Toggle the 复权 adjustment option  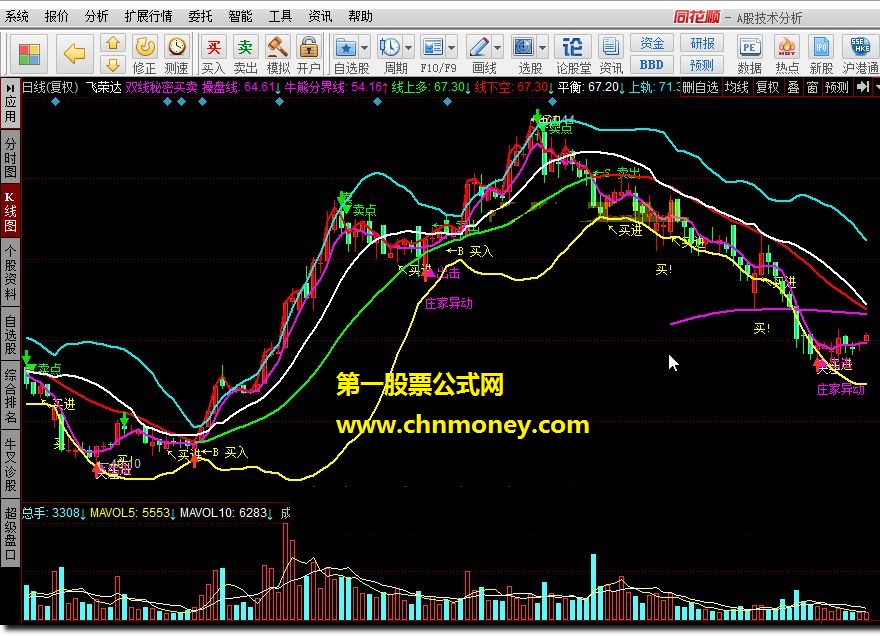[x=767, y=87]
